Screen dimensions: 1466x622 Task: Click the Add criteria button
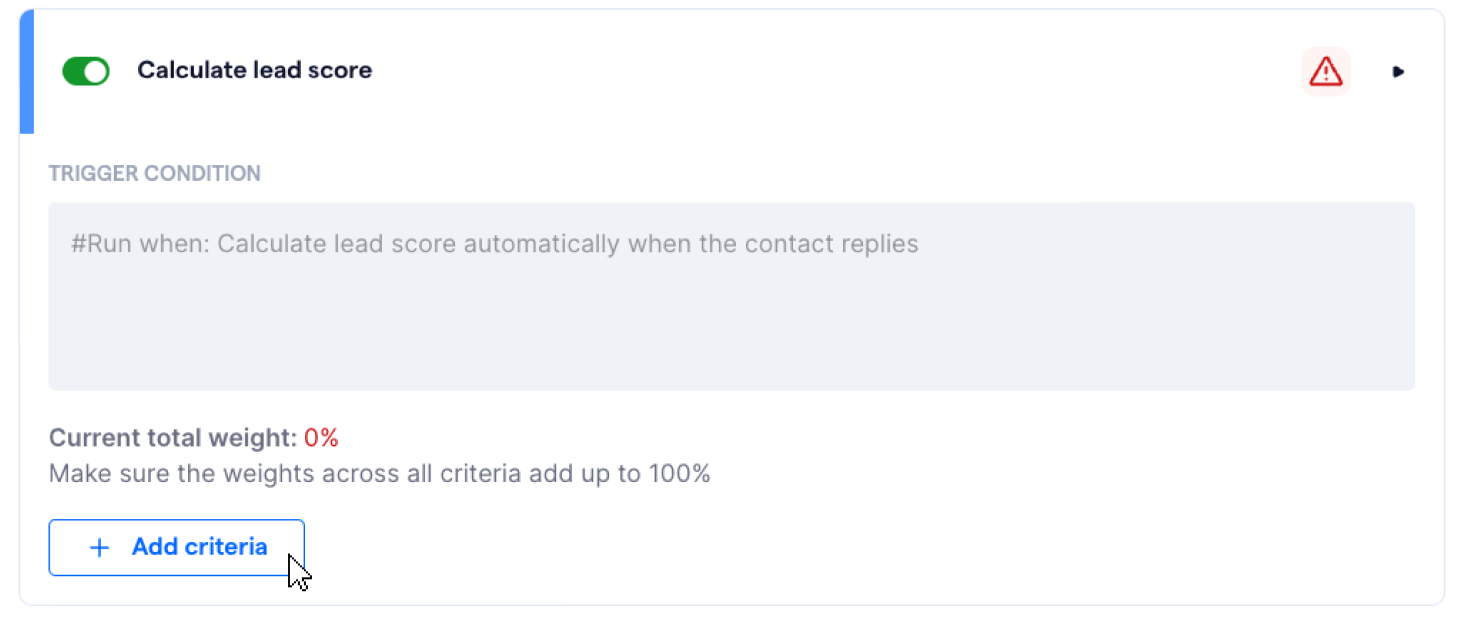(x=176, y=548)
